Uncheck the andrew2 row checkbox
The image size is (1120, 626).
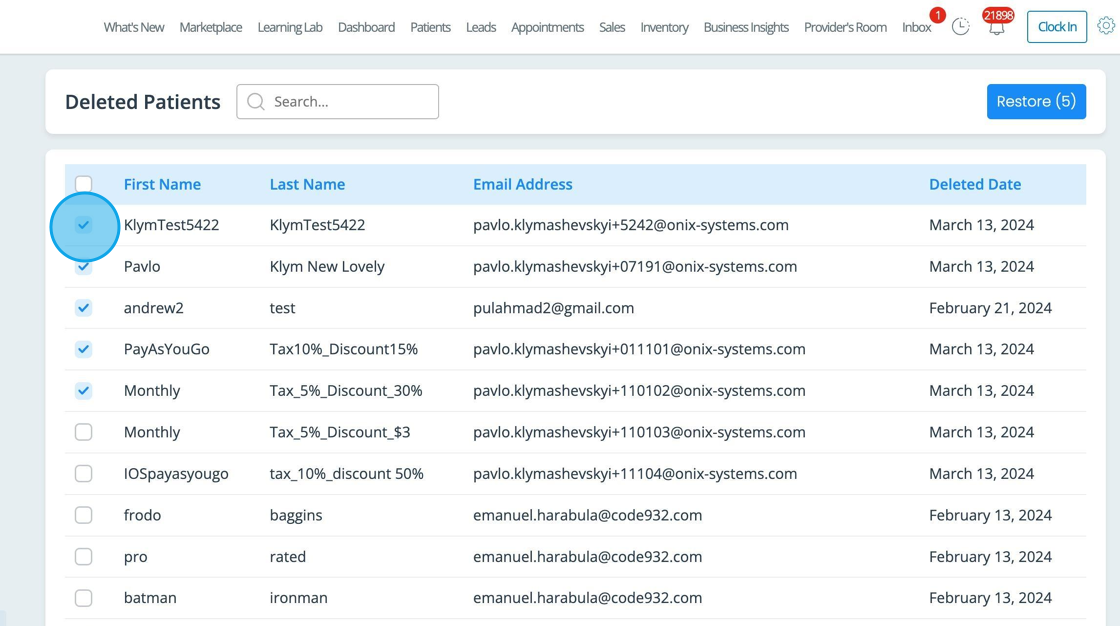click(84, 308)
